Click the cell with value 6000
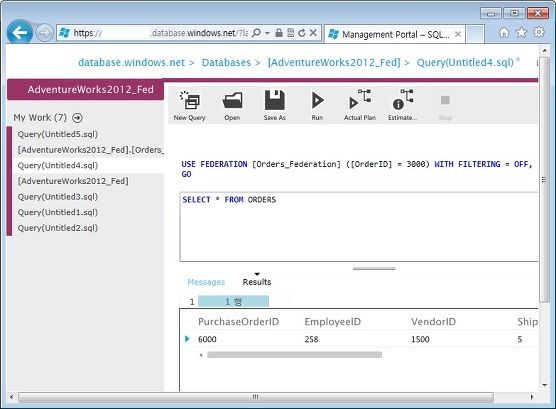556x409 pixels. (207, 339)
